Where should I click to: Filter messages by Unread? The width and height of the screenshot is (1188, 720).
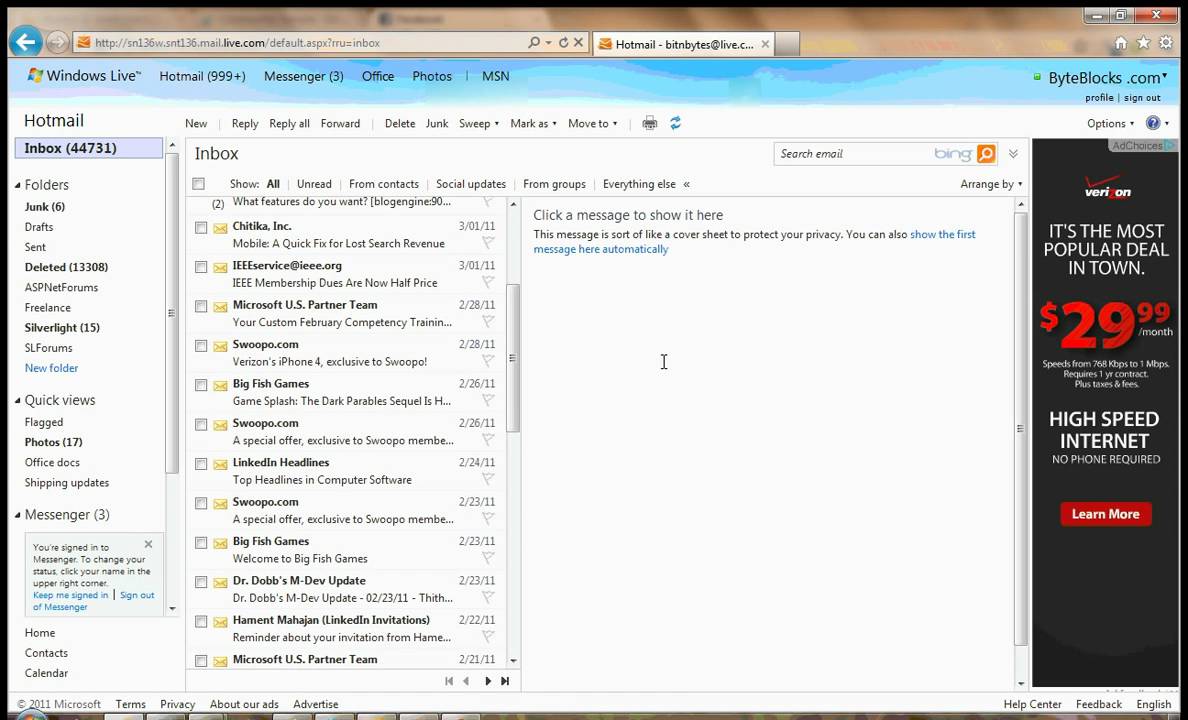(x=314, y=184)
